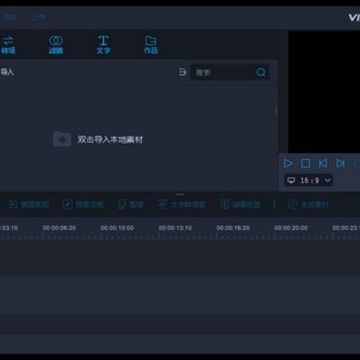This screenshot has height=360, width=360.
Task: Click the timeline tool with the exclamation badge icon
Action: 240,204
